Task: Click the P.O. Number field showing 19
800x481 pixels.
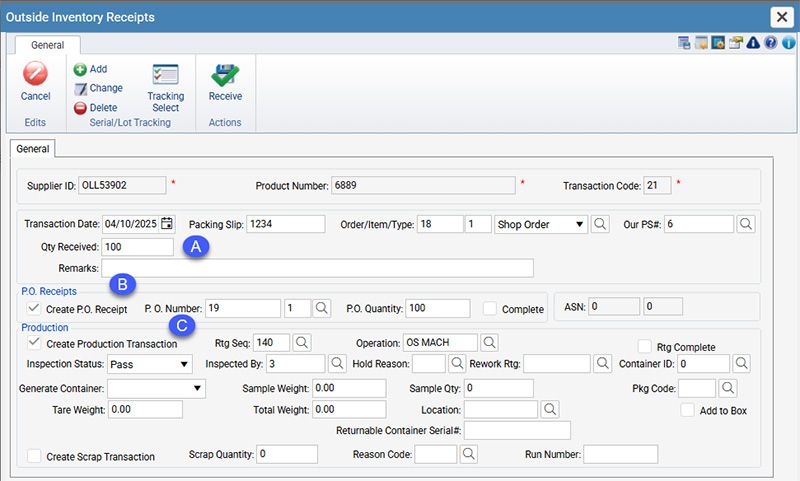Action: coord(243,308)
